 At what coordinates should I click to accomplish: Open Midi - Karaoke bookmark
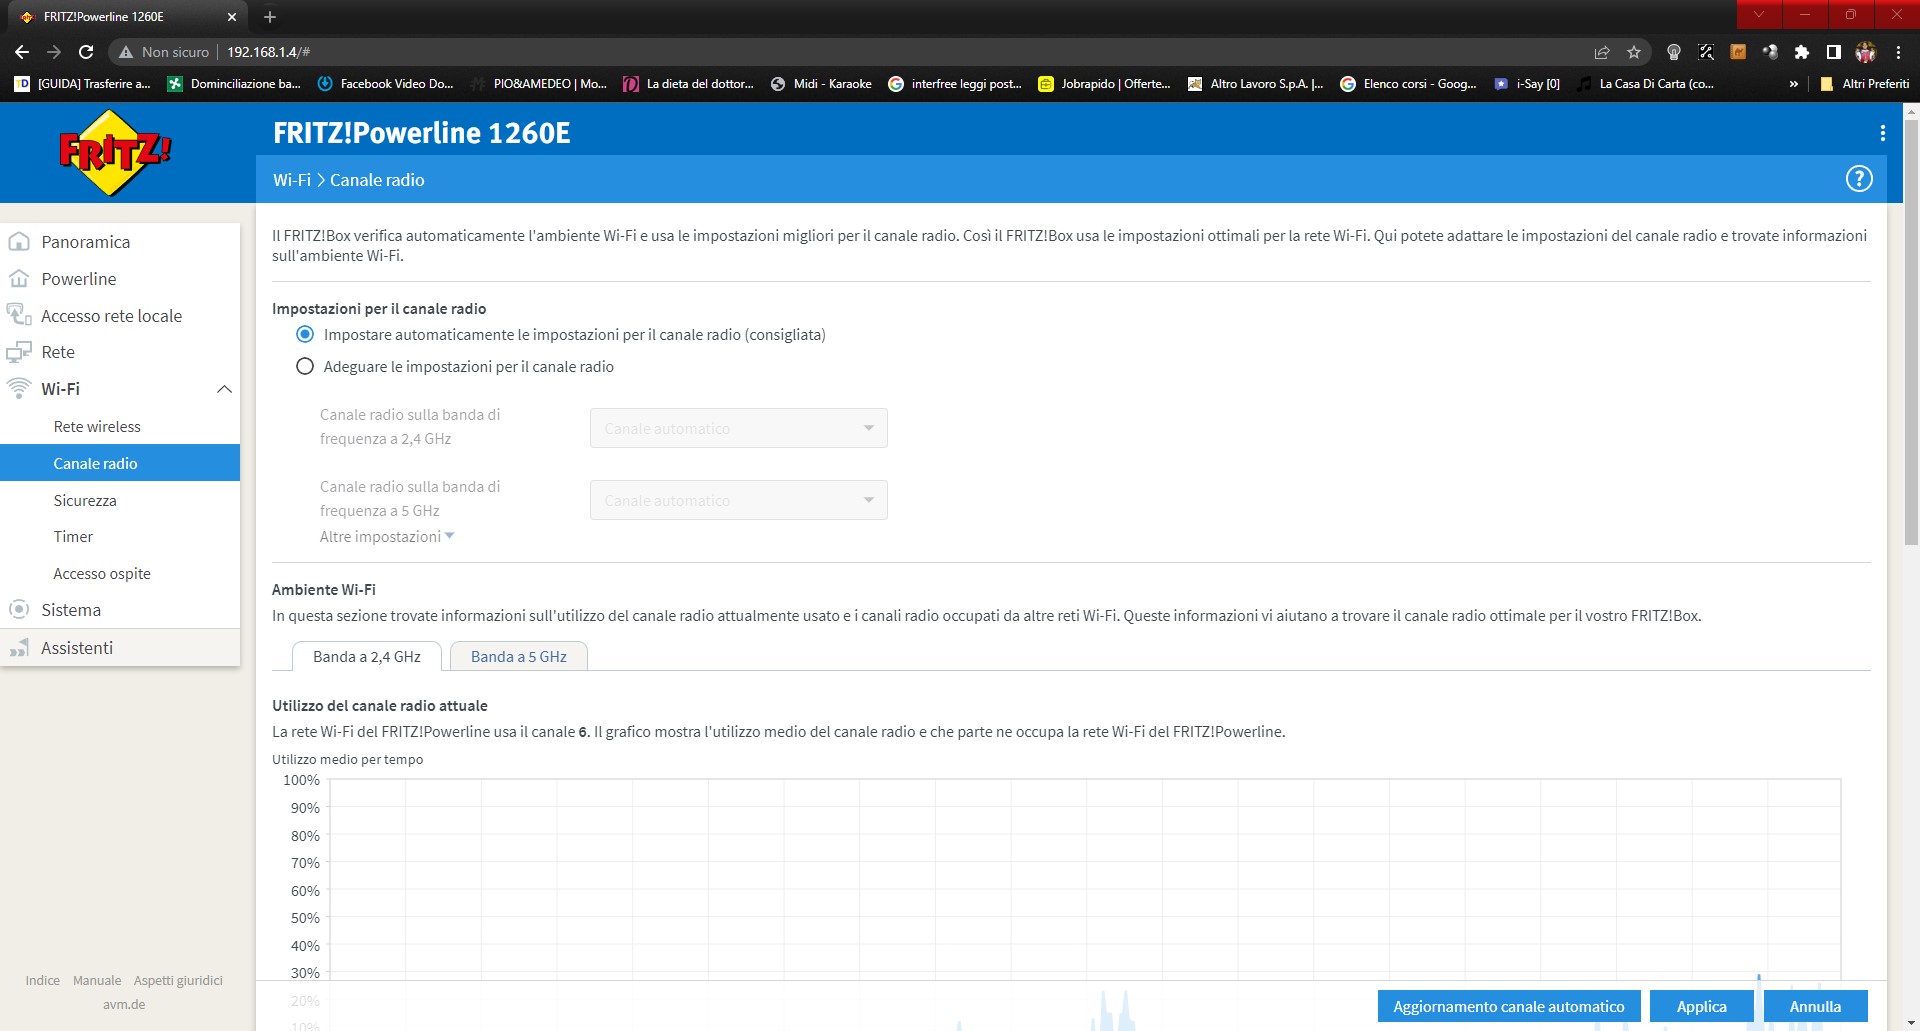click(822, 84)
